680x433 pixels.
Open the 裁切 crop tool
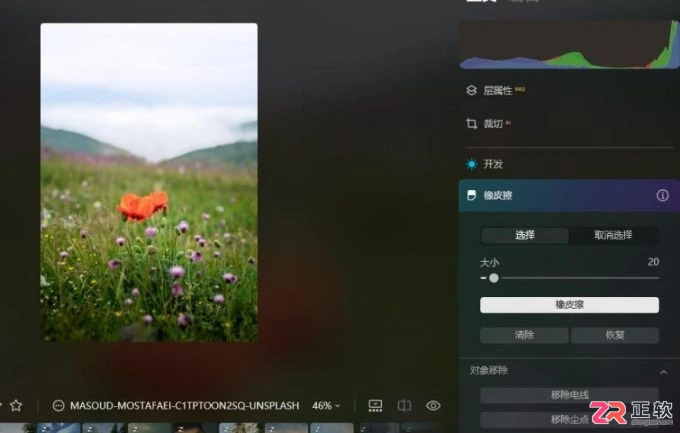click(x=489, y=124)
